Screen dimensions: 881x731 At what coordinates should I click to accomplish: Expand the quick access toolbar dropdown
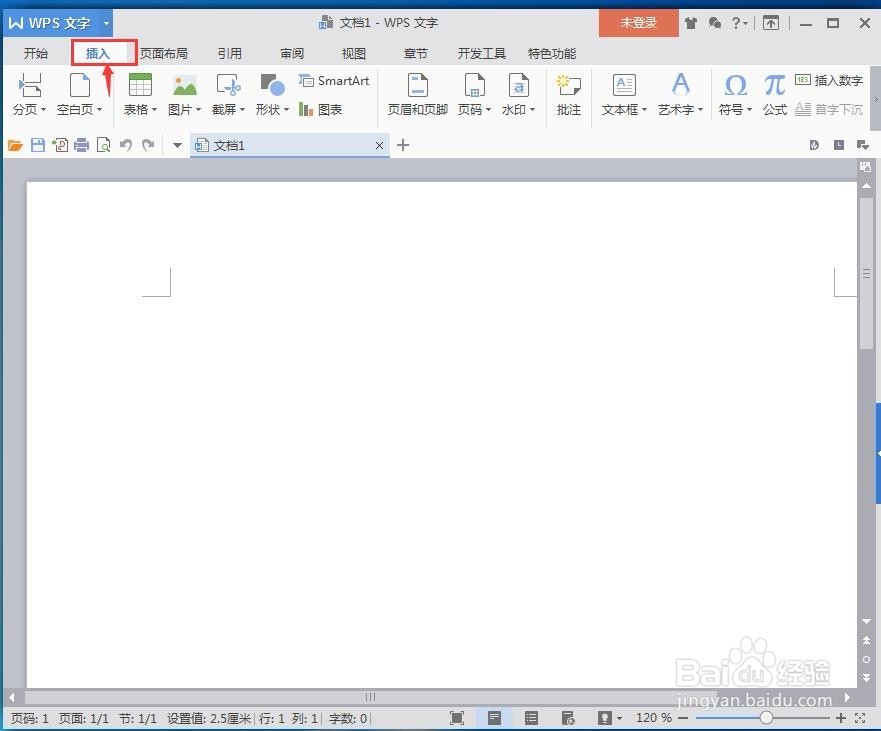(x=177, y=146)
